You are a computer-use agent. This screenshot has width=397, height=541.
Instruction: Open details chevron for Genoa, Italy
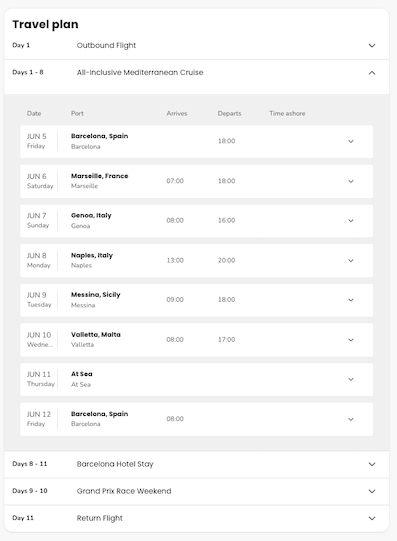pos(351,221)
